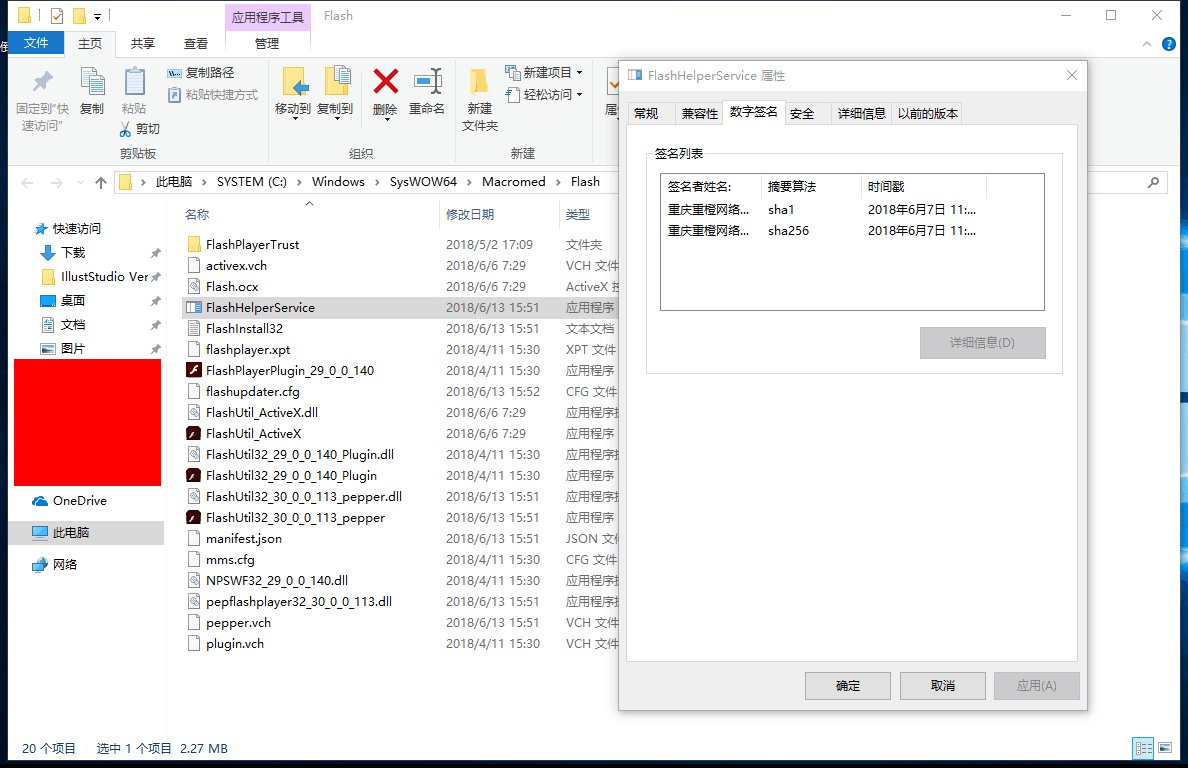Viewport: 1188px width, 768px height.
Task: Switch to the View ribbon tab
Action: coord(195,44)
